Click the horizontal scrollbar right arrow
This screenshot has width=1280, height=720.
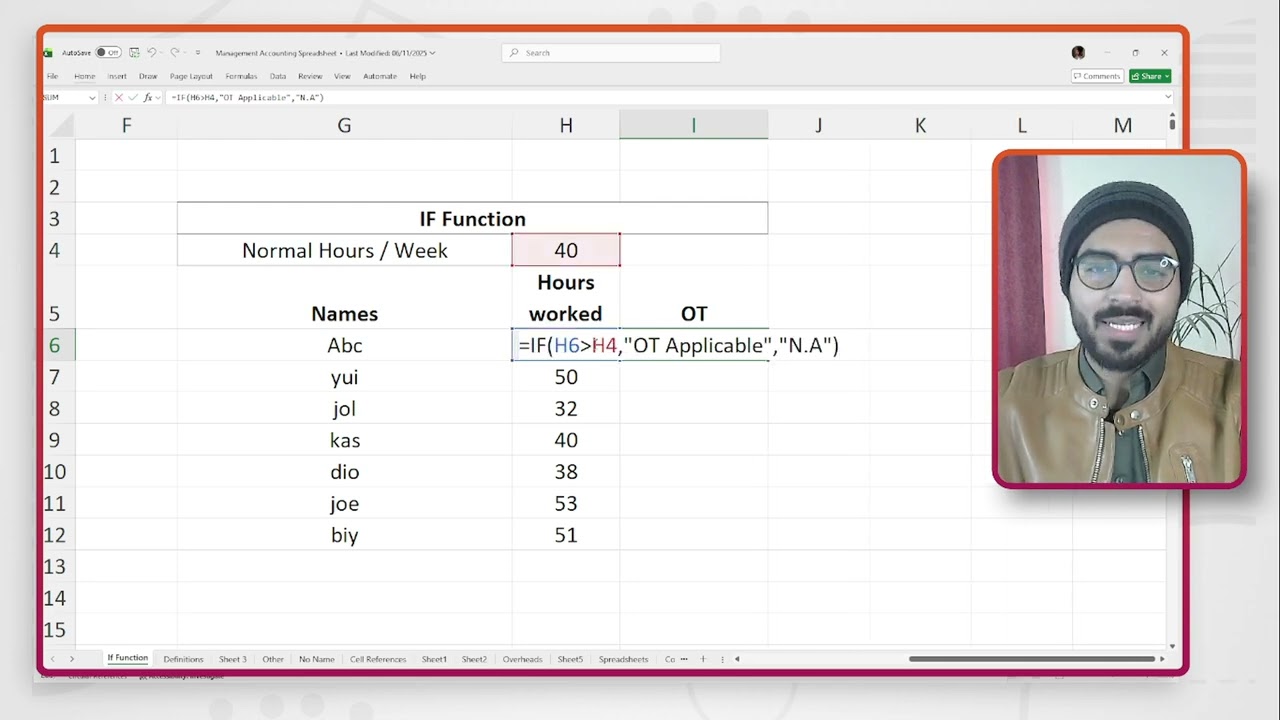[x=1162, y=659]
